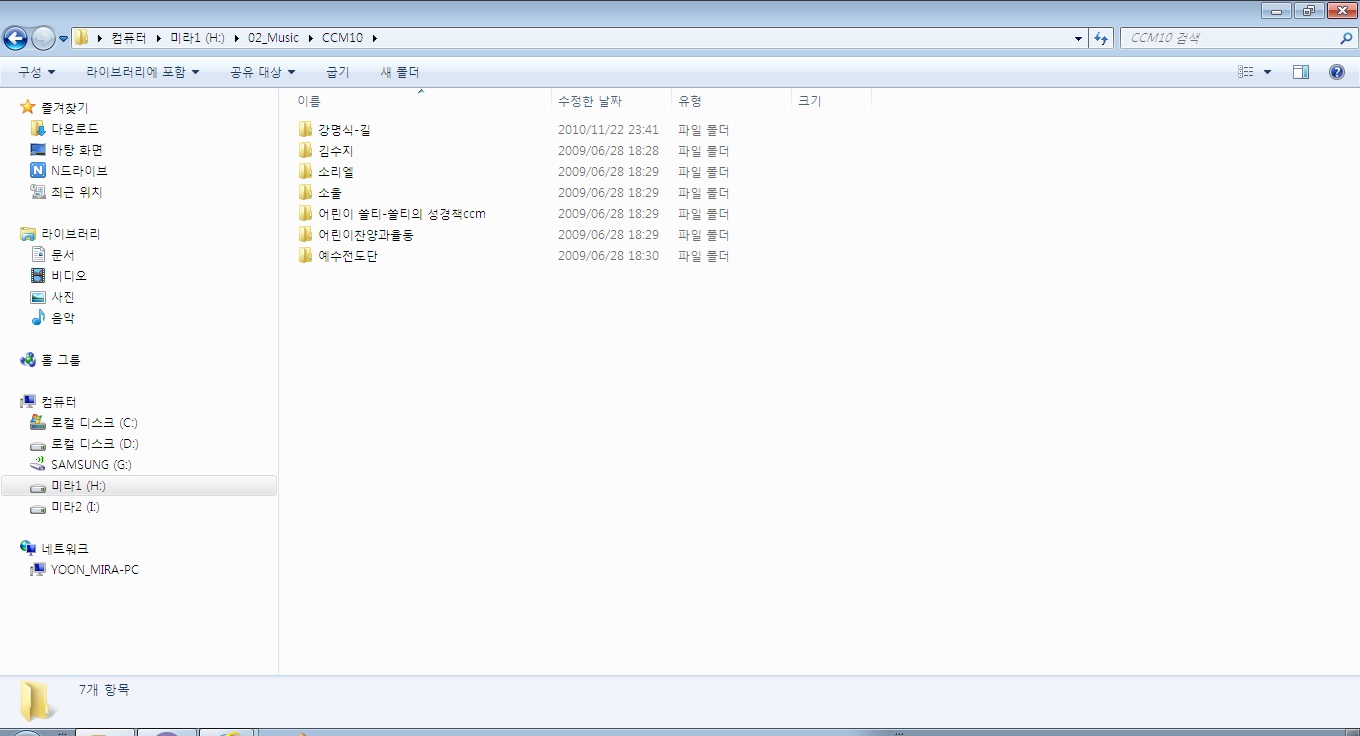Click the refresh icon beside address bar
The width and height of the screenshot is (1360, 736).
(x=1101, y=38)
